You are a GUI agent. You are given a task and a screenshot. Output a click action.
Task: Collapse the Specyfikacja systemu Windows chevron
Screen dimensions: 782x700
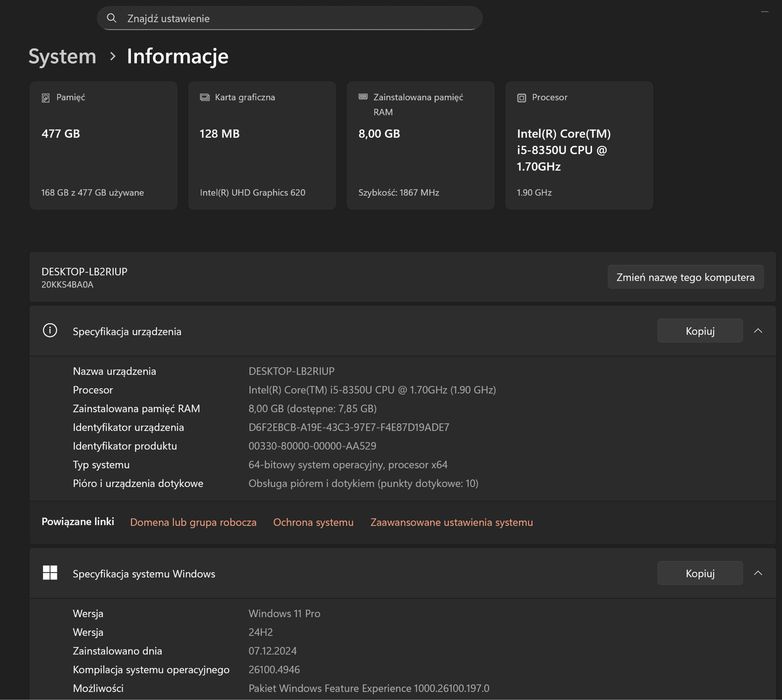coord(758,573)
